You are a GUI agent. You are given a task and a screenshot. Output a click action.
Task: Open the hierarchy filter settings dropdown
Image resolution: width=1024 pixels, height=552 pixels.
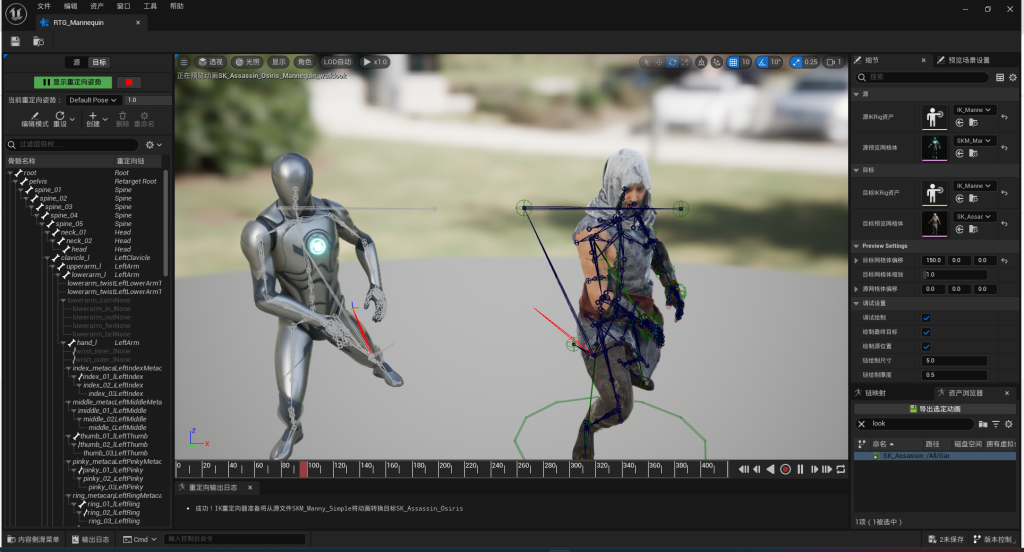click(153, 144)
